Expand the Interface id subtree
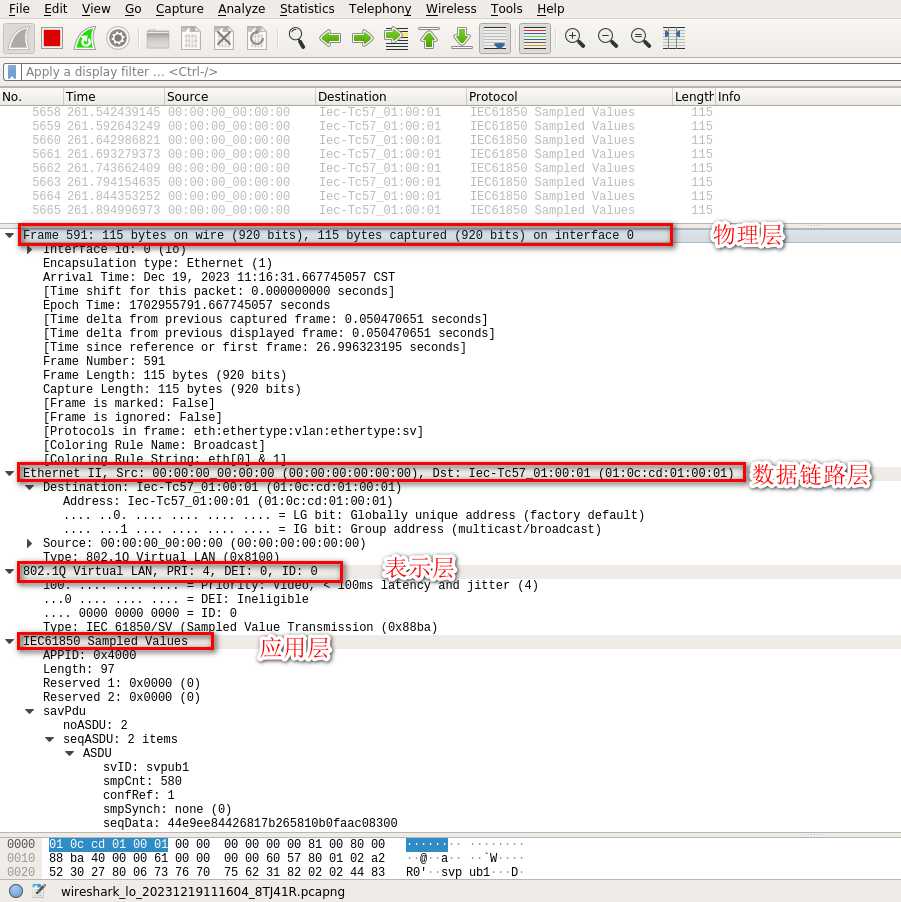Image resolution: width=901 pixels, height=902 pixels. click(x=29, y=250)
